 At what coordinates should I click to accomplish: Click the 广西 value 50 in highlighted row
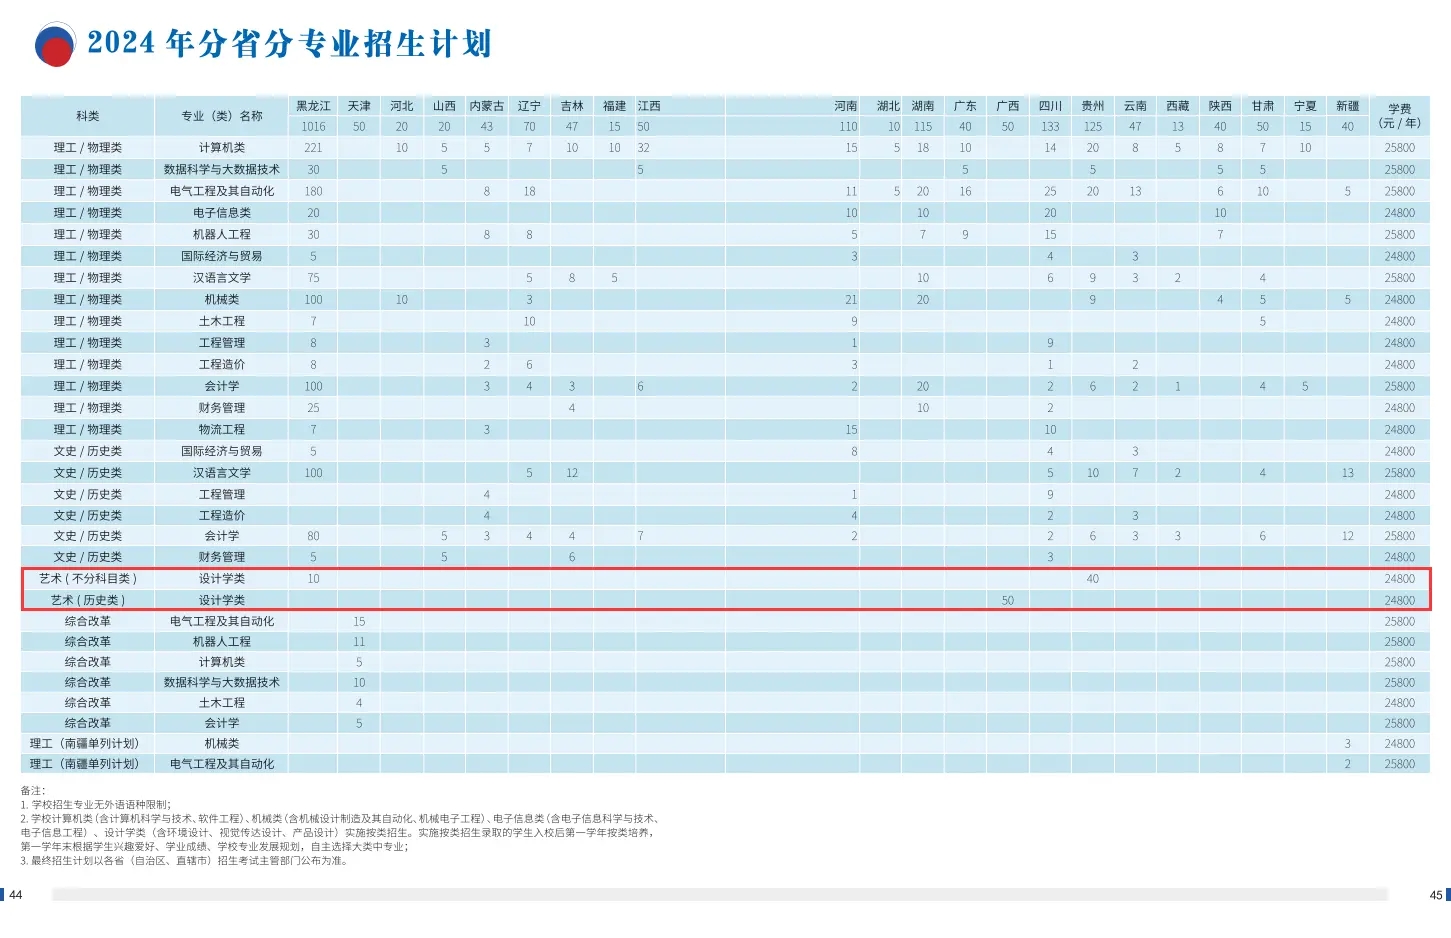click(1007, 600)
